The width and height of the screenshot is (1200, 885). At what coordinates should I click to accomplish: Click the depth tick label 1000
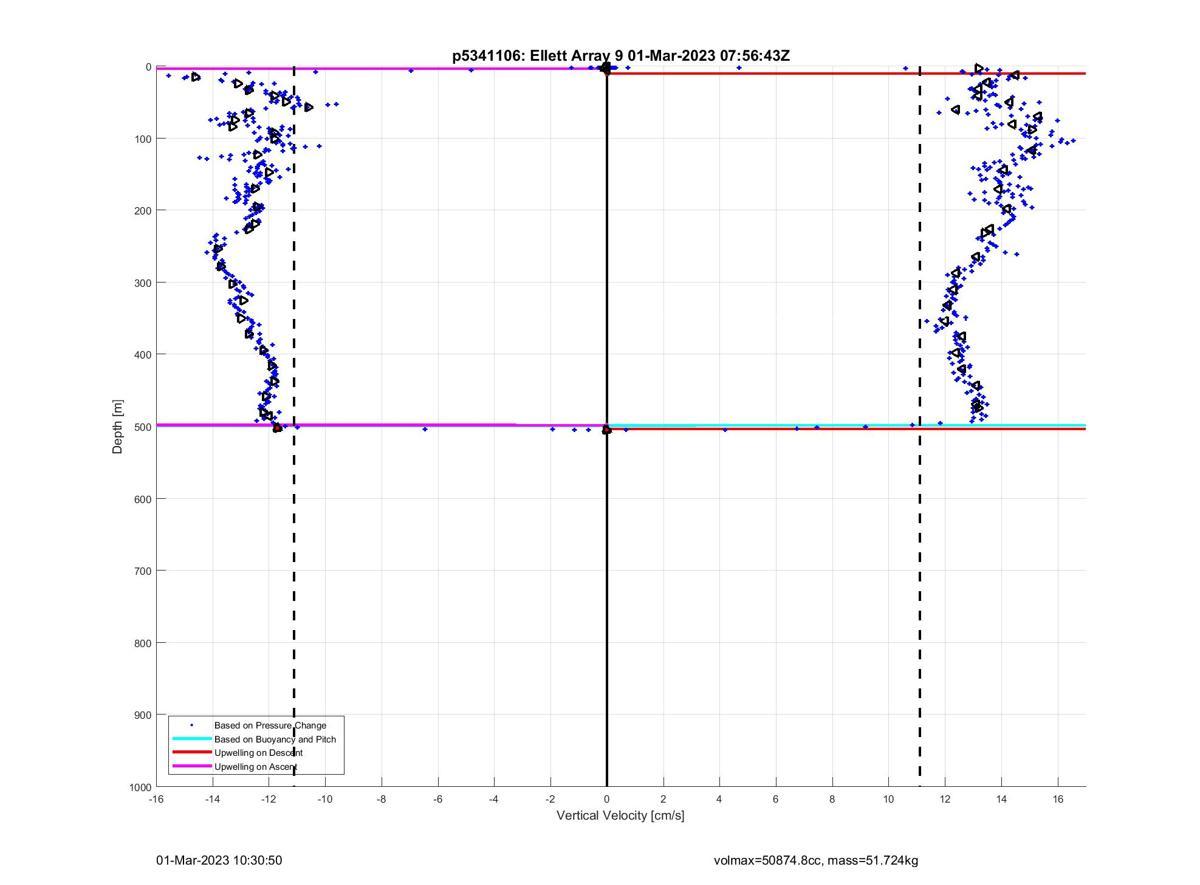click(x=139, y=788)
